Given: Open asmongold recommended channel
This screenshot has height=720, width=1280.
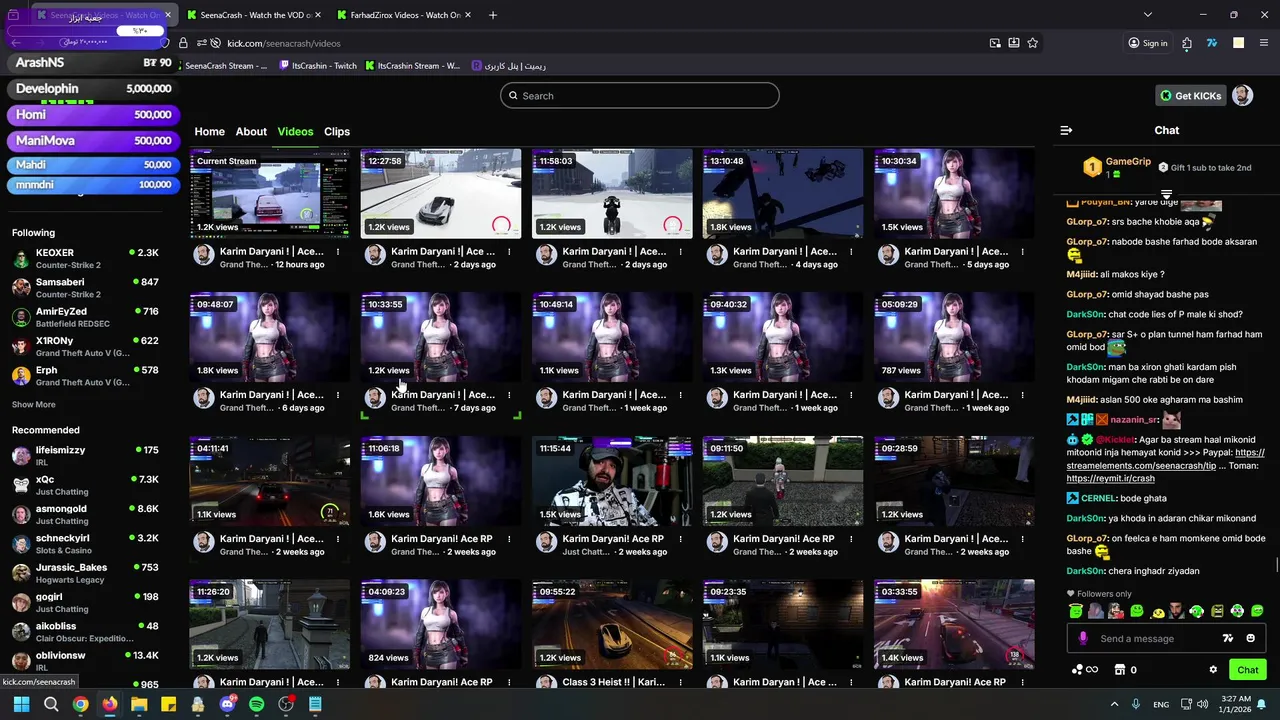Looking at the screenshot, I should 85,514.
